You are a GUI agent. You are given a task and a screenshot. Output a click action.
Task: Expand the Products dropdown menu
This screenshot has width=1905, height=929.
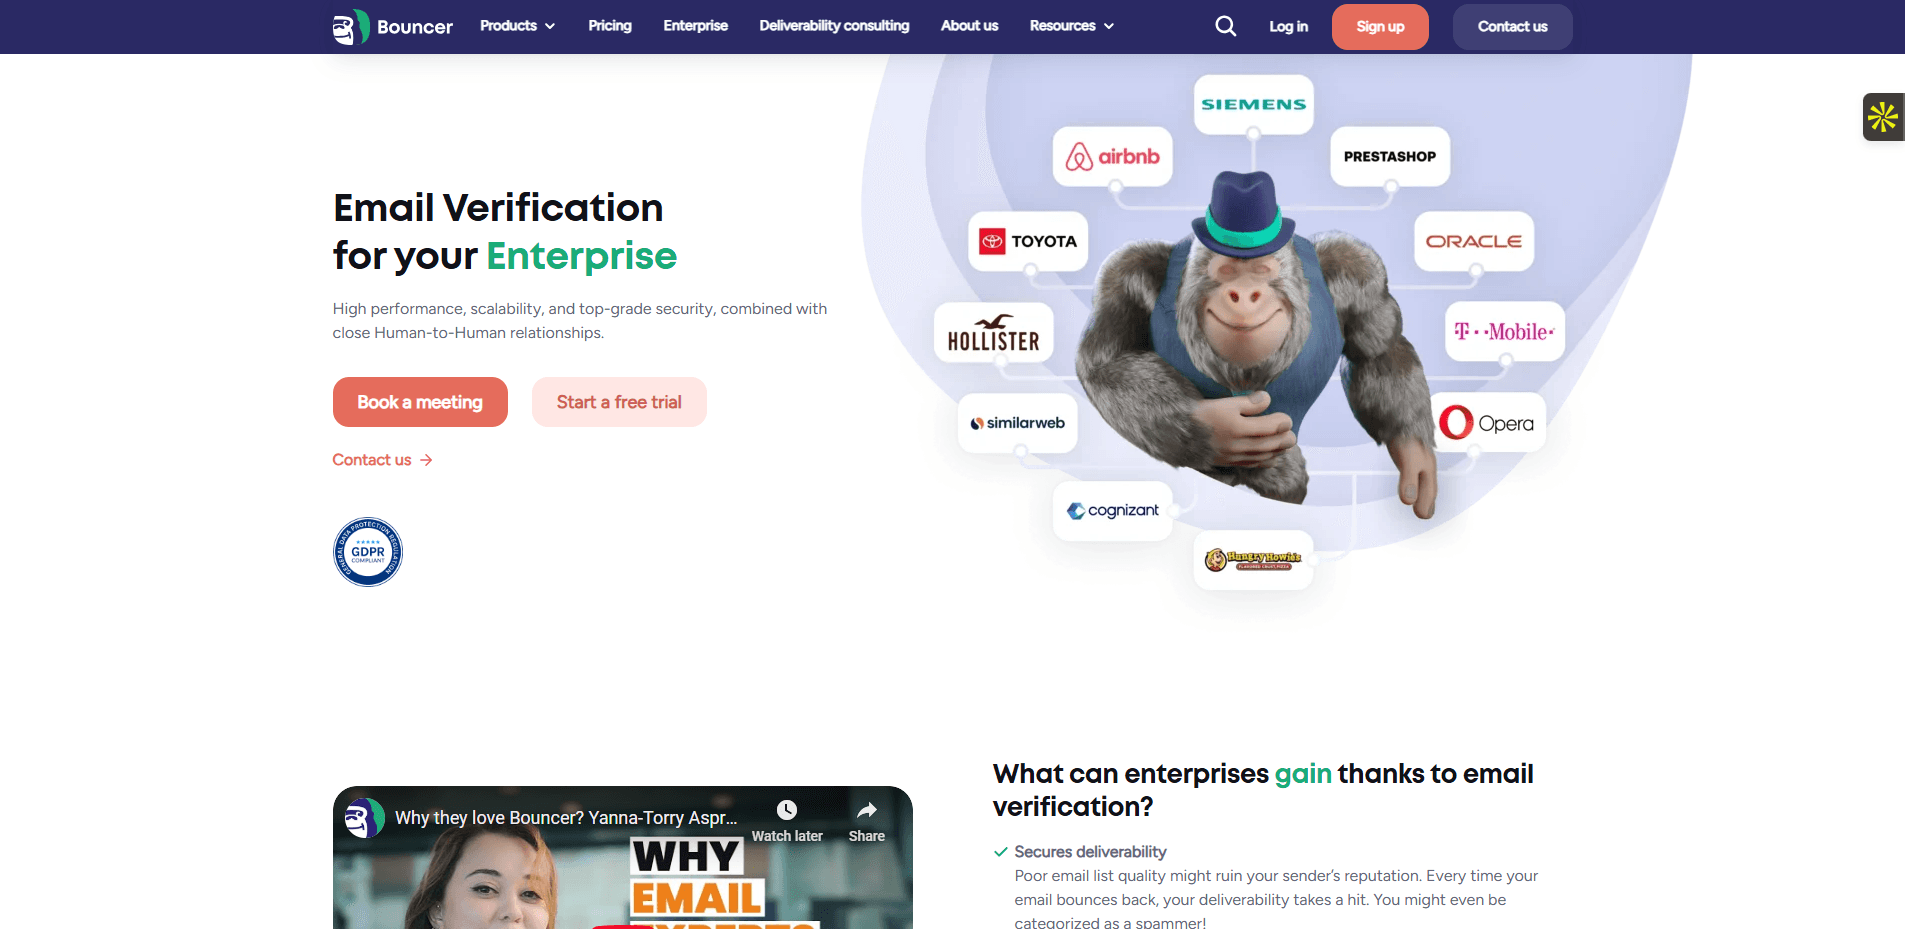click(x=517, y=26)
